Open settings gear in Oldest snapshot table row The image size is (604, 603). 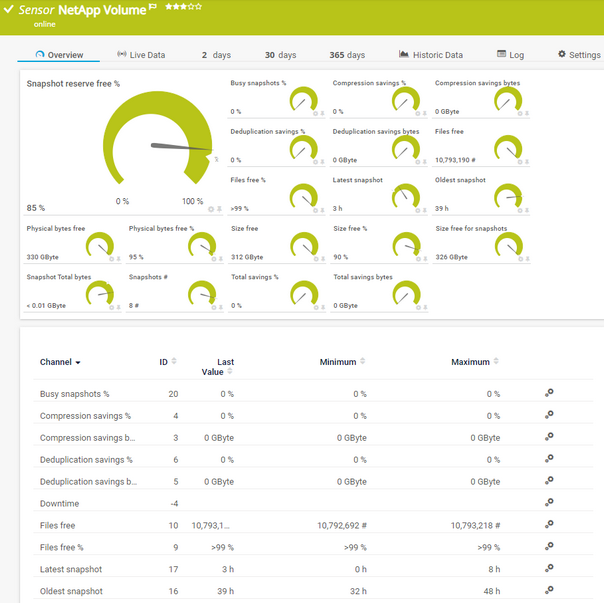[x=549, y=590]
